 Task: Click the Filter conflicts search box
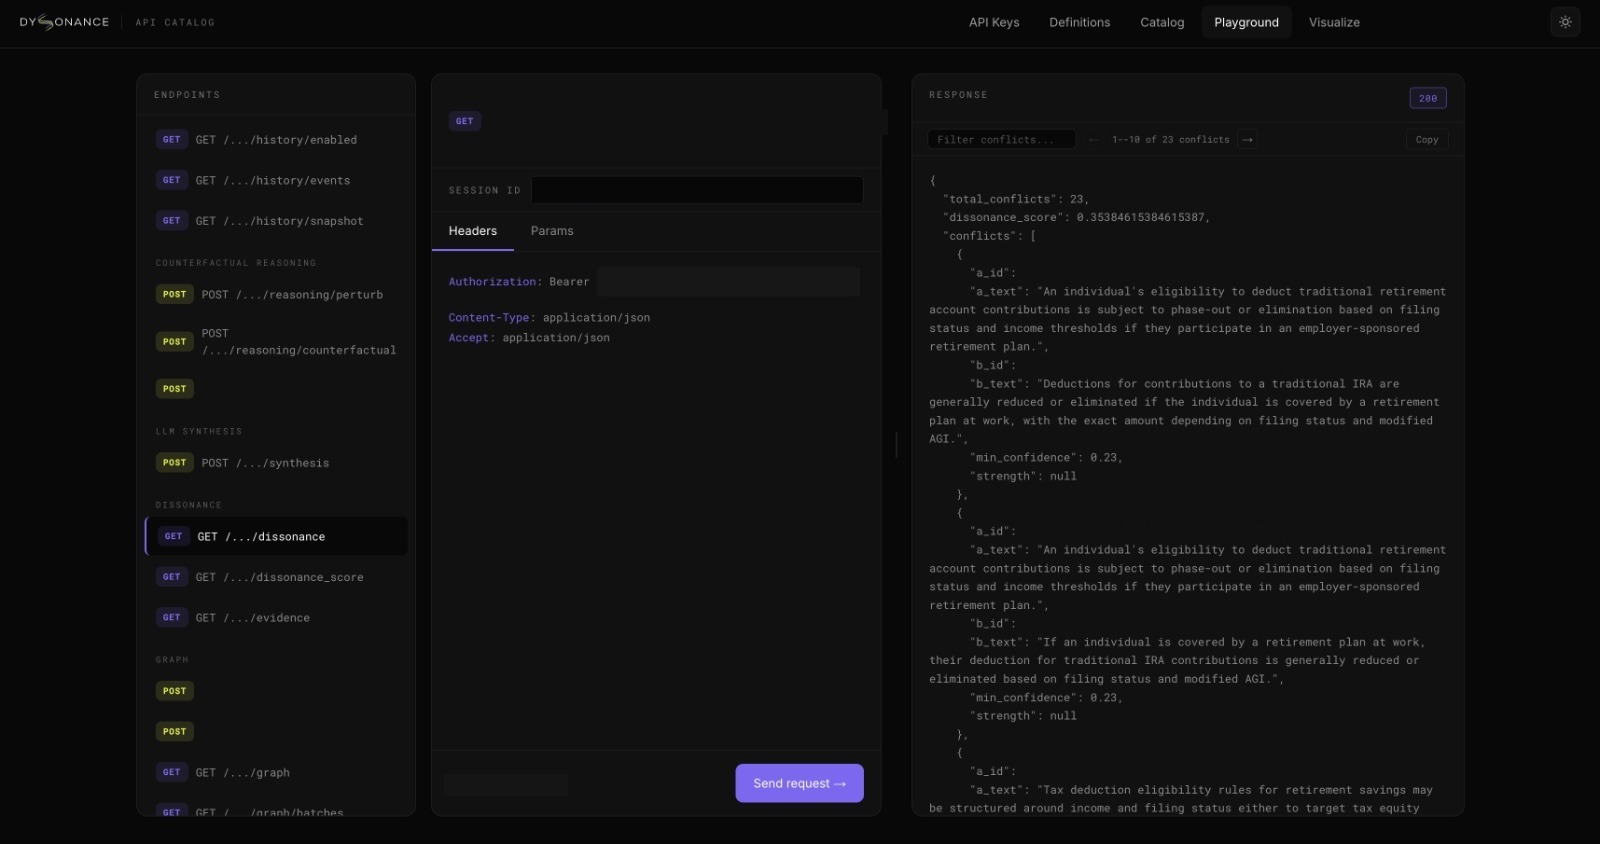click(1001, 140)
